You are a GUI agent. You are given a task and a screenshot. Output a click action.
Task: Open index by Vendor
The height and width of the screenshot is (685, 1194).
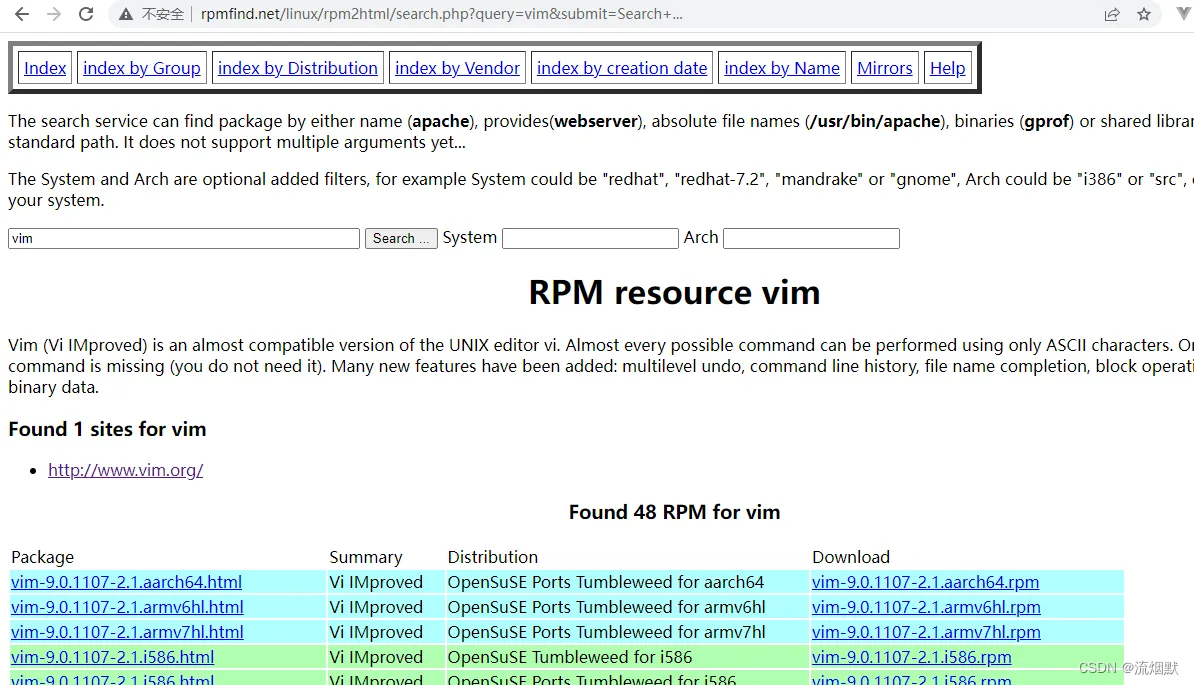click(457, 68)
